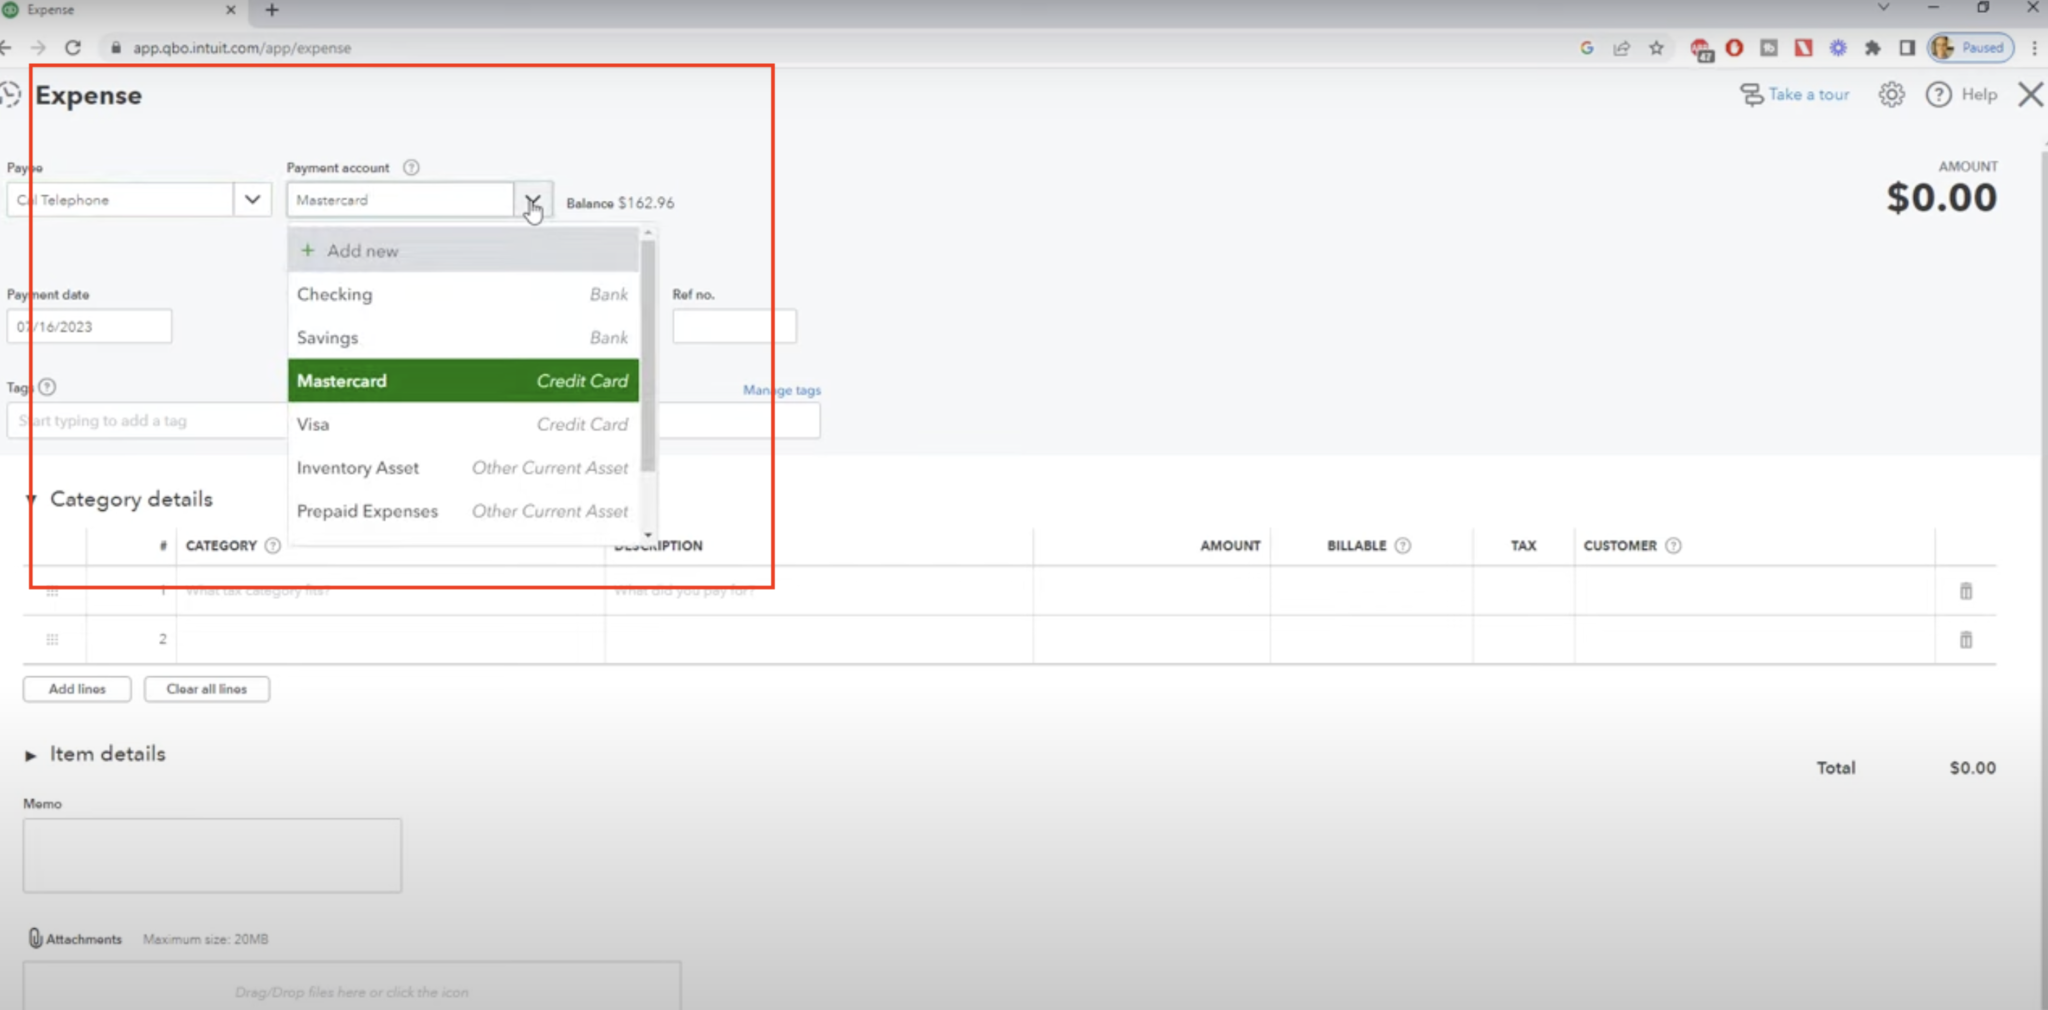2048x1010 pixels.
Task: Click inside the Memo text box
Action: pos(211,854)
